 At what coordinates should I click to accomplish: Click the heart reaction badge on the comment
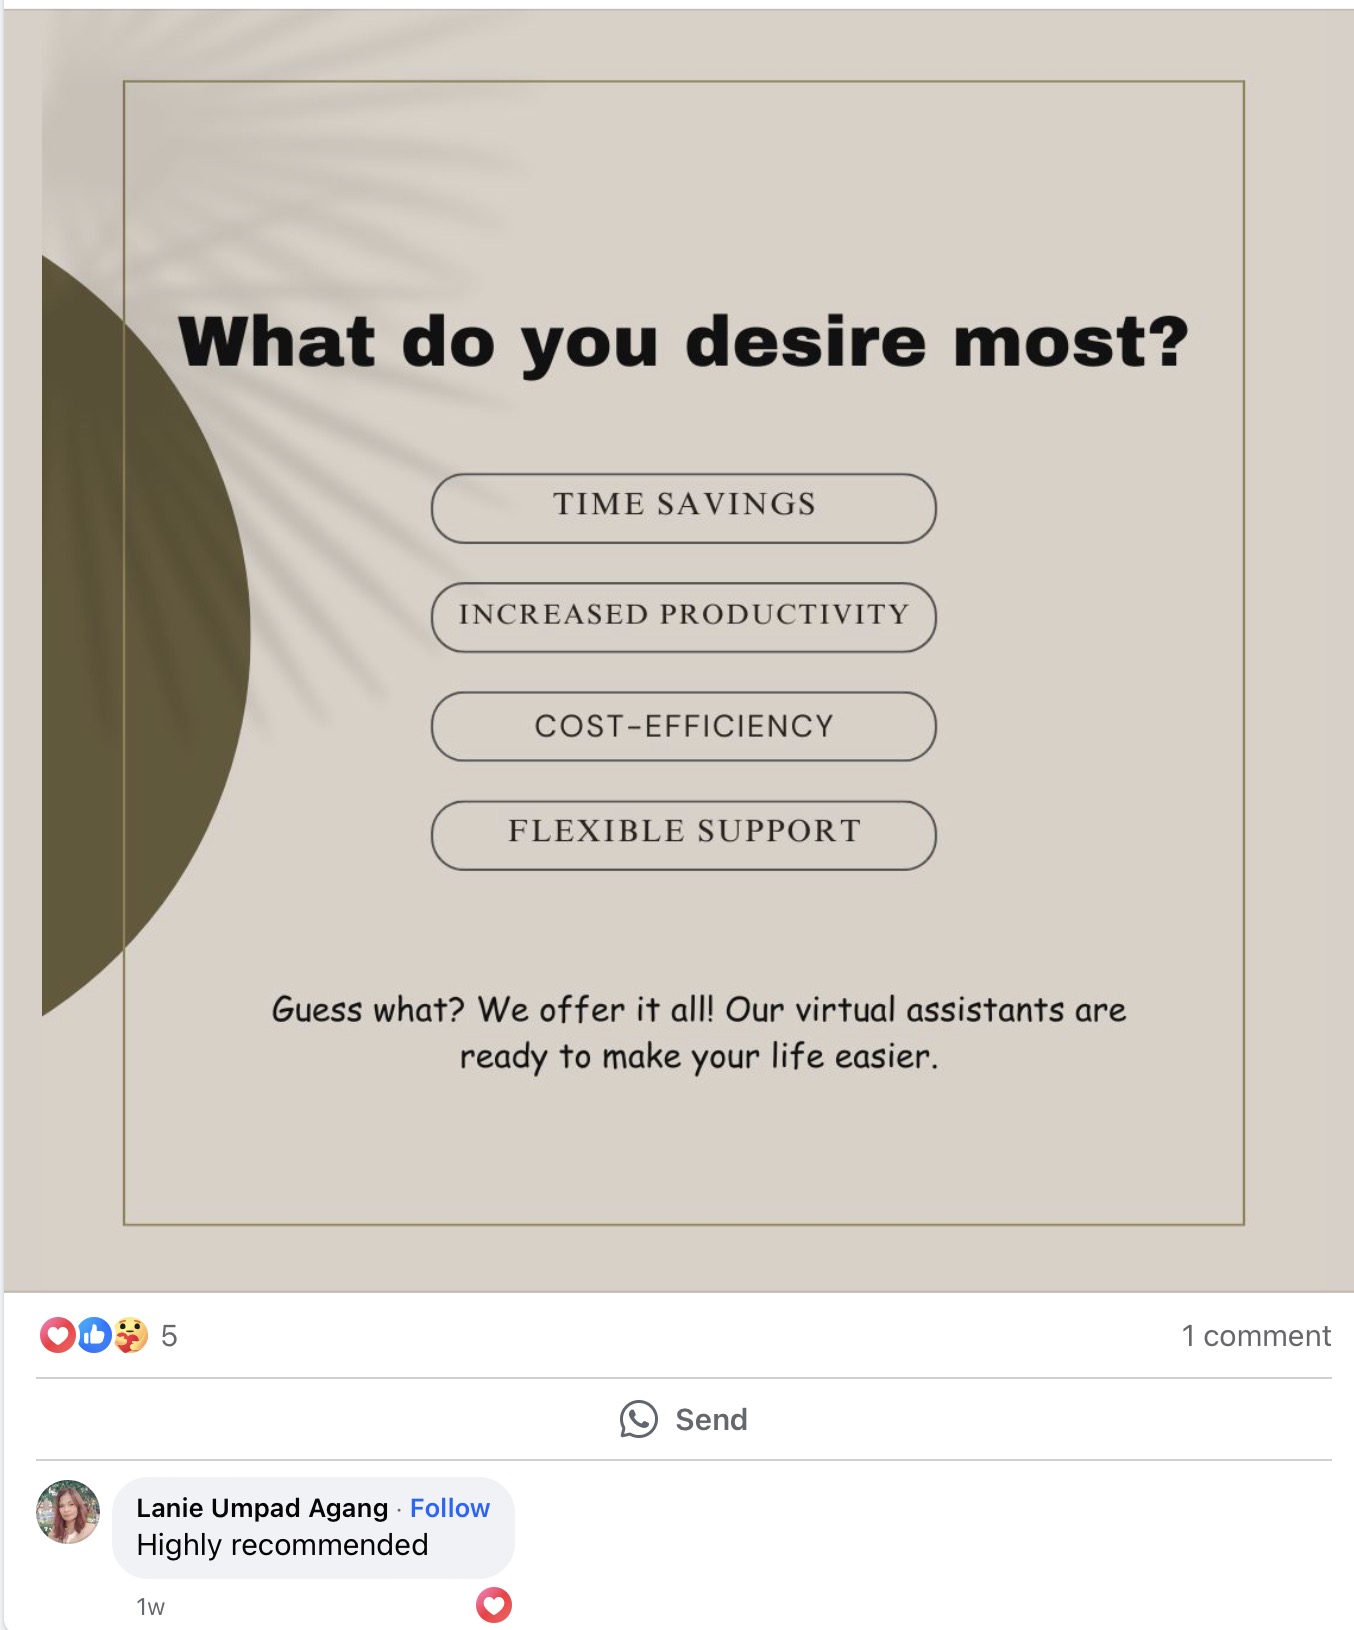pyautogui.click(x=493, y=1605)
